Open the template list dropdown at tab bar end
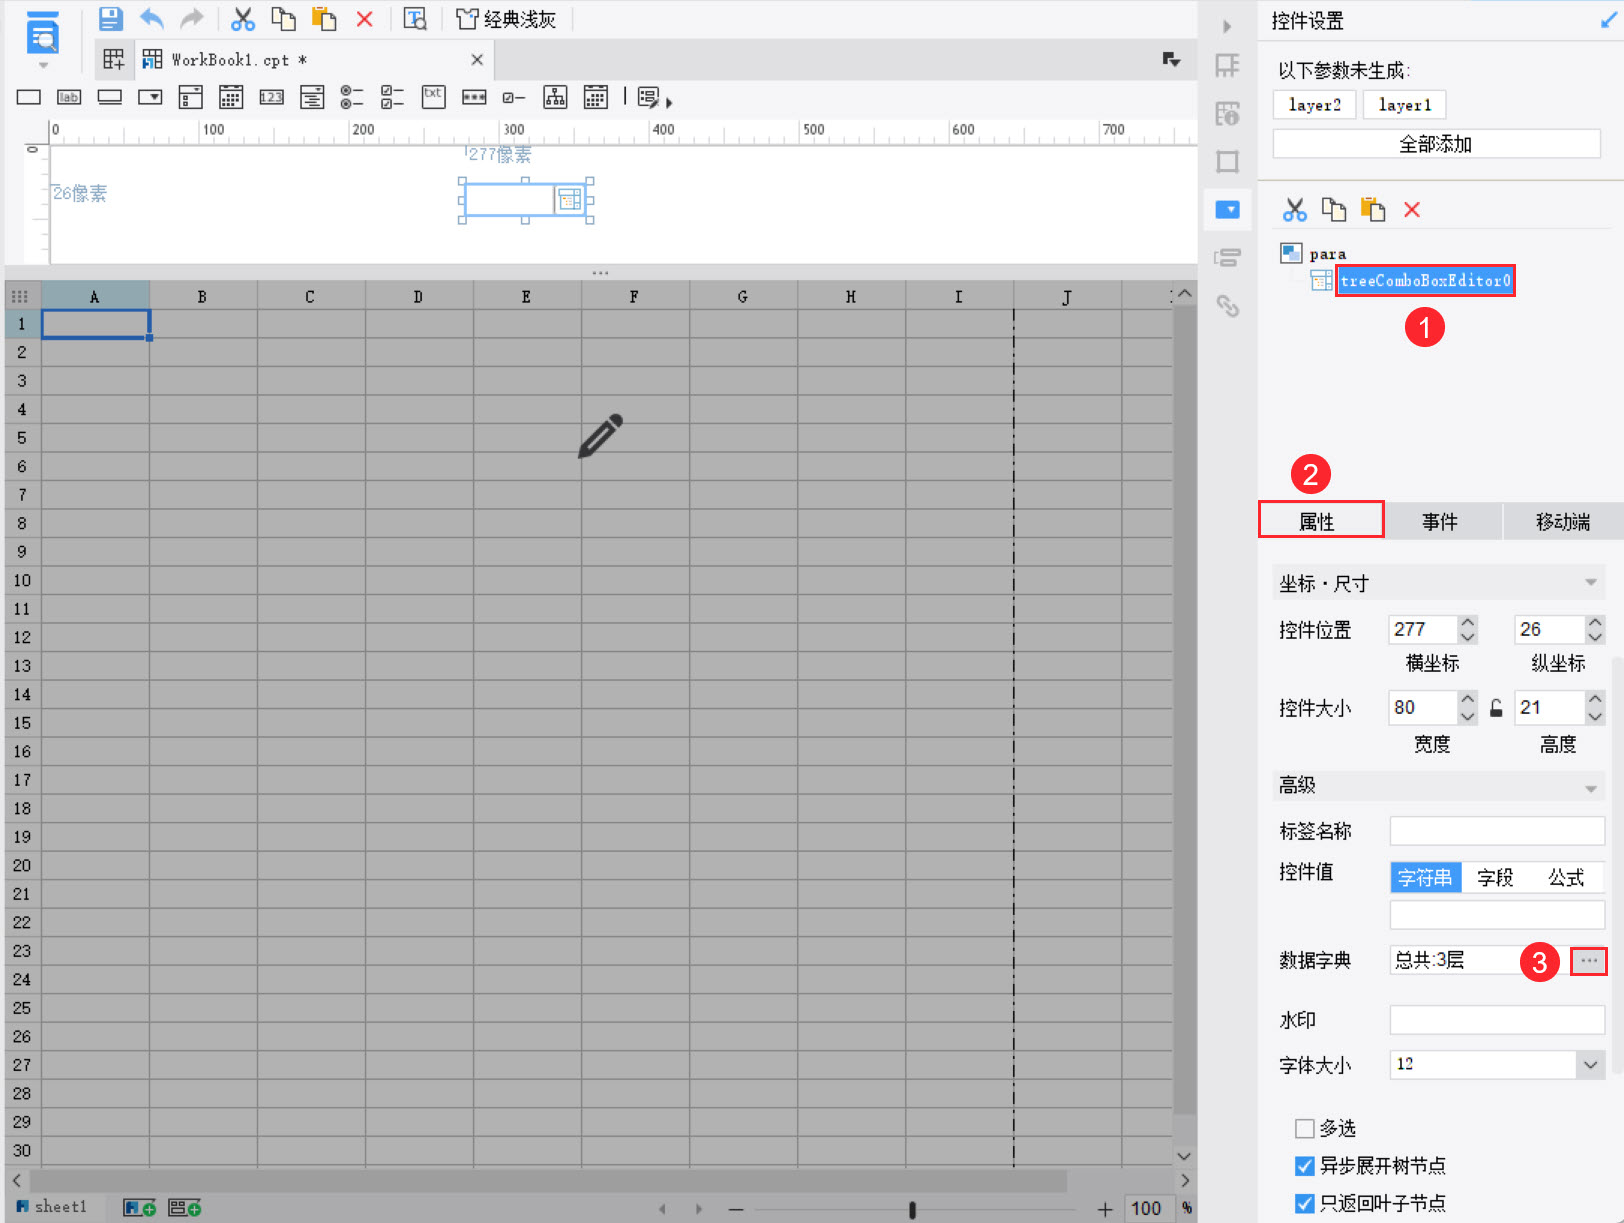This screenshot has width=1624, height=1223. pyautogui.click(x=1171, y=60)
